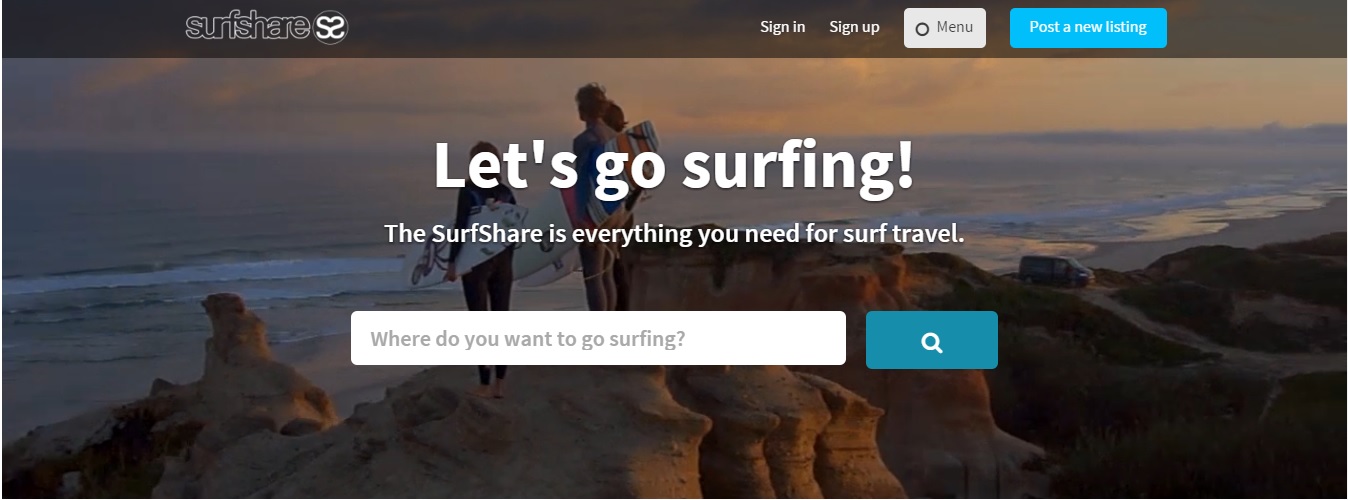Submit search with the teal search button
The image size is (1348, 500).
pyautogui.click(x=932, y=340)
